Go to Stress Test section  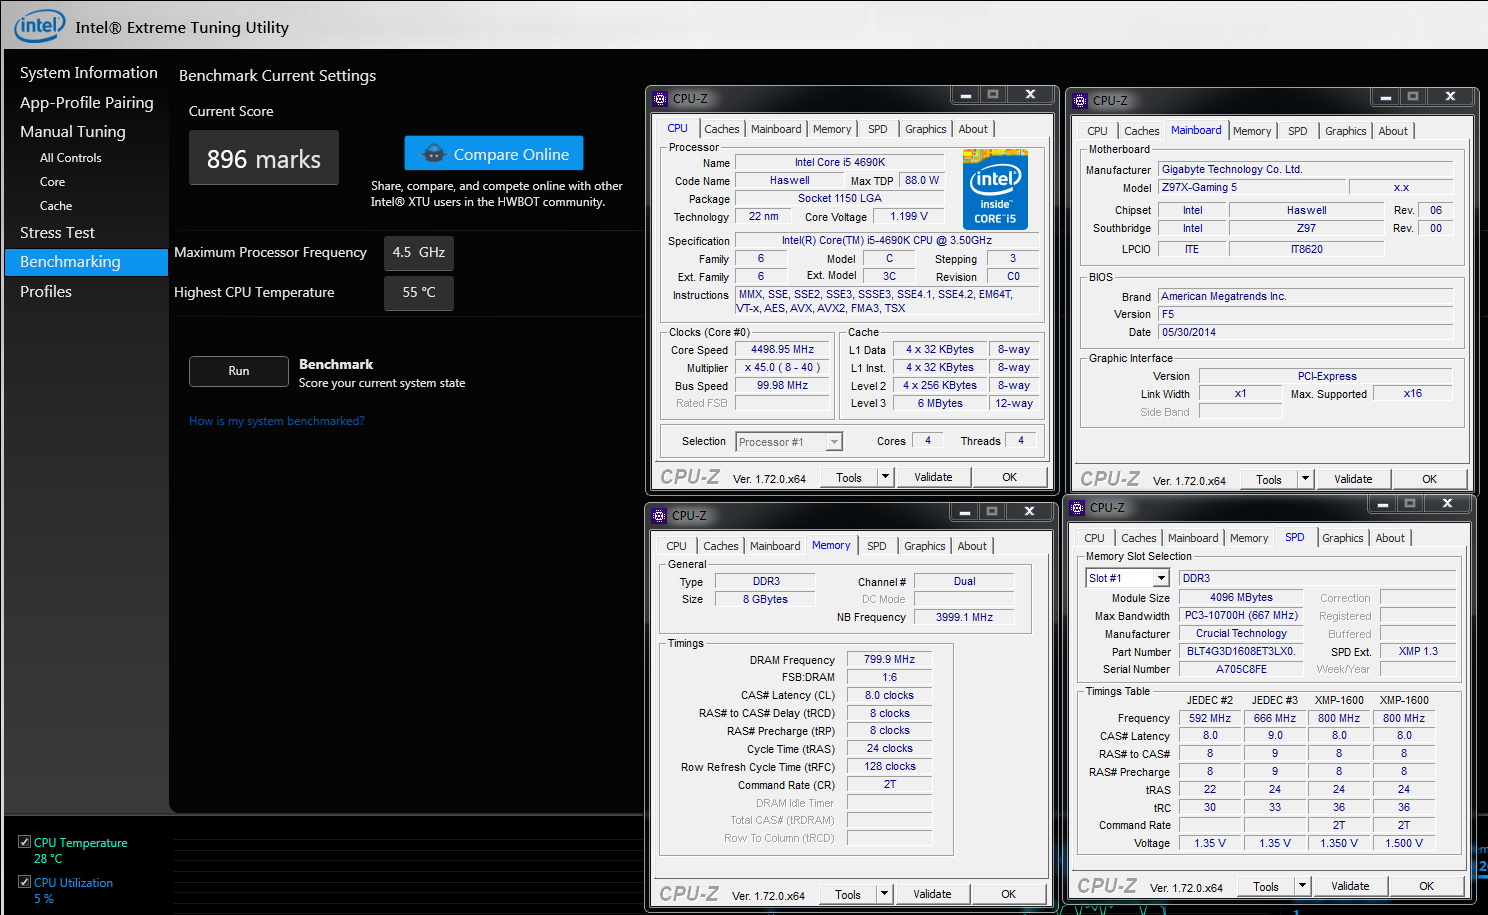click(x=58, y=233)
